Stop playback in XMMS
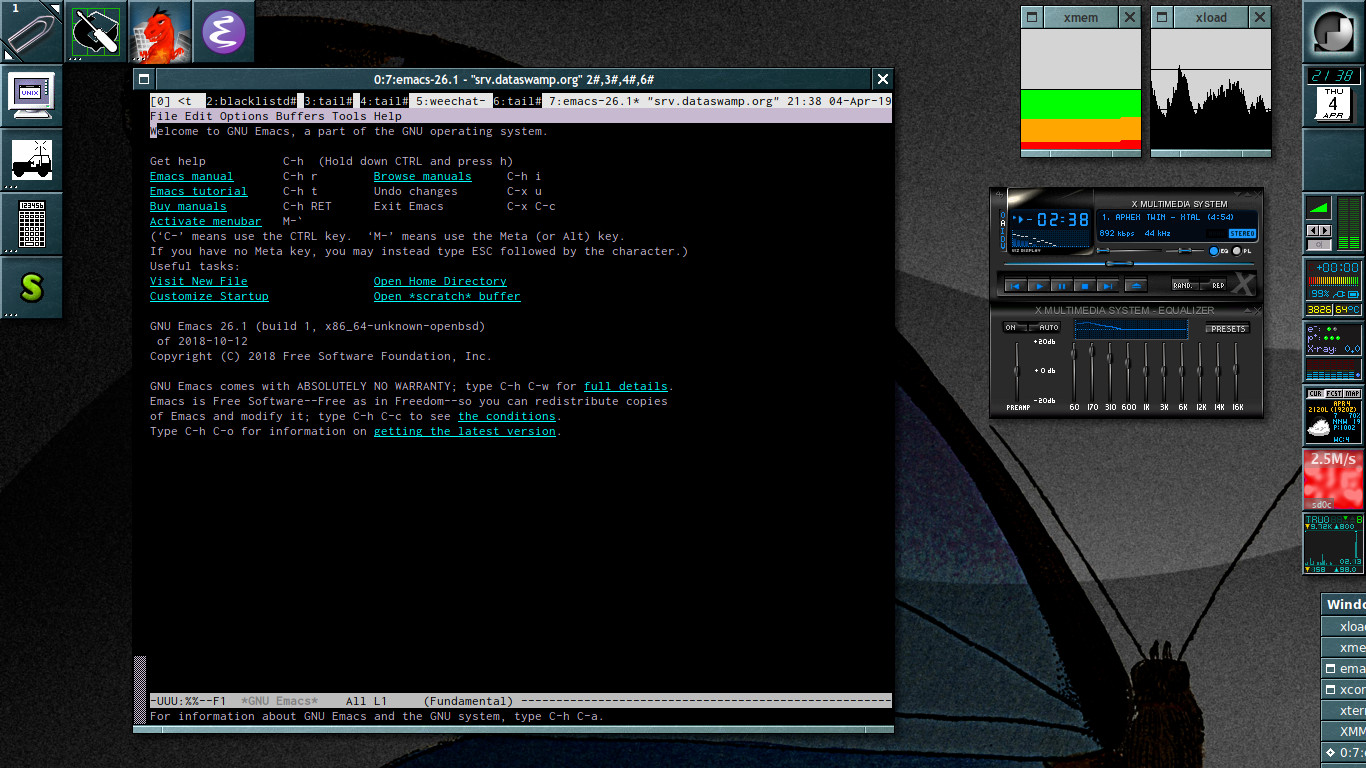Image resolution: width=1366 pixels, height=768 pixels. 1085,286
